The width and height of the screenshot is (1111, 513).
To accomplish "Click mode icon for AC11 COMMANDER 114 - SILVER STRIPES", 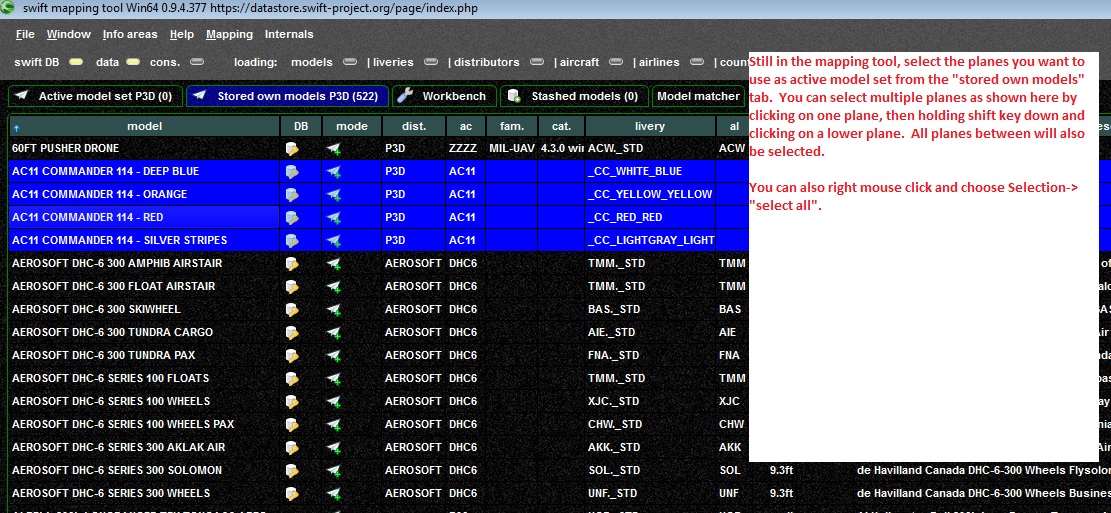I will [334, 240].
